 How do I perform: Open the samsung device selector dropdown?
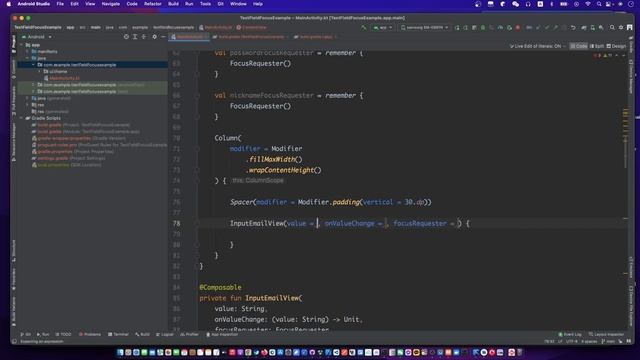[x=424, y=27]
